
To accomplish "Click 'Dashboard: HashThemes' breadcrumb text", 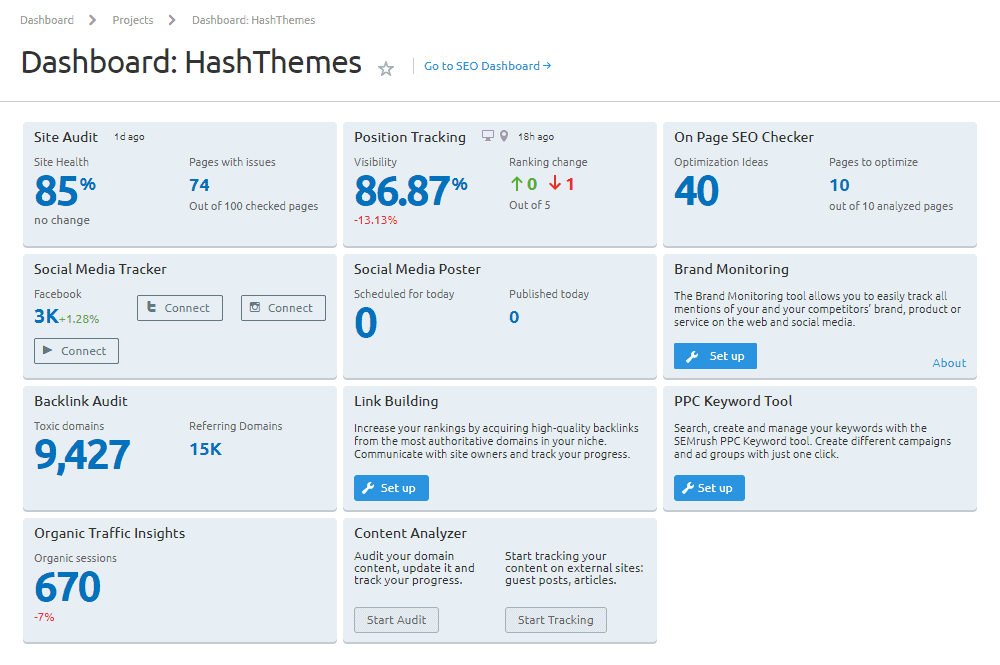I will click(253, 20).
